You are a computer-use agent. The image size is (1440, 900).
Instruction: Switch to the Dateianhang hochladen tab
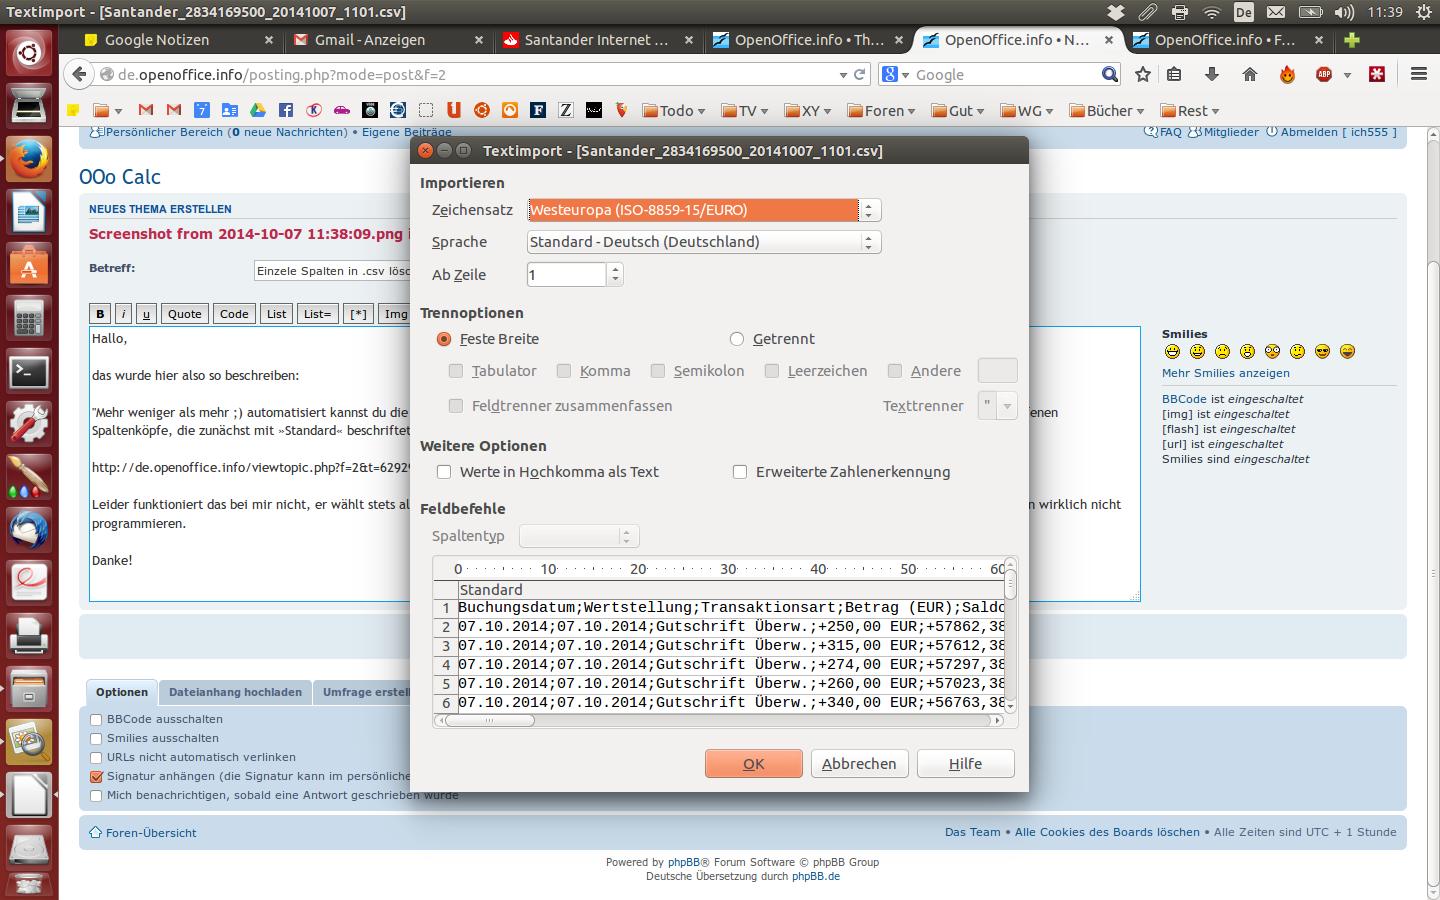pos(237,692)
